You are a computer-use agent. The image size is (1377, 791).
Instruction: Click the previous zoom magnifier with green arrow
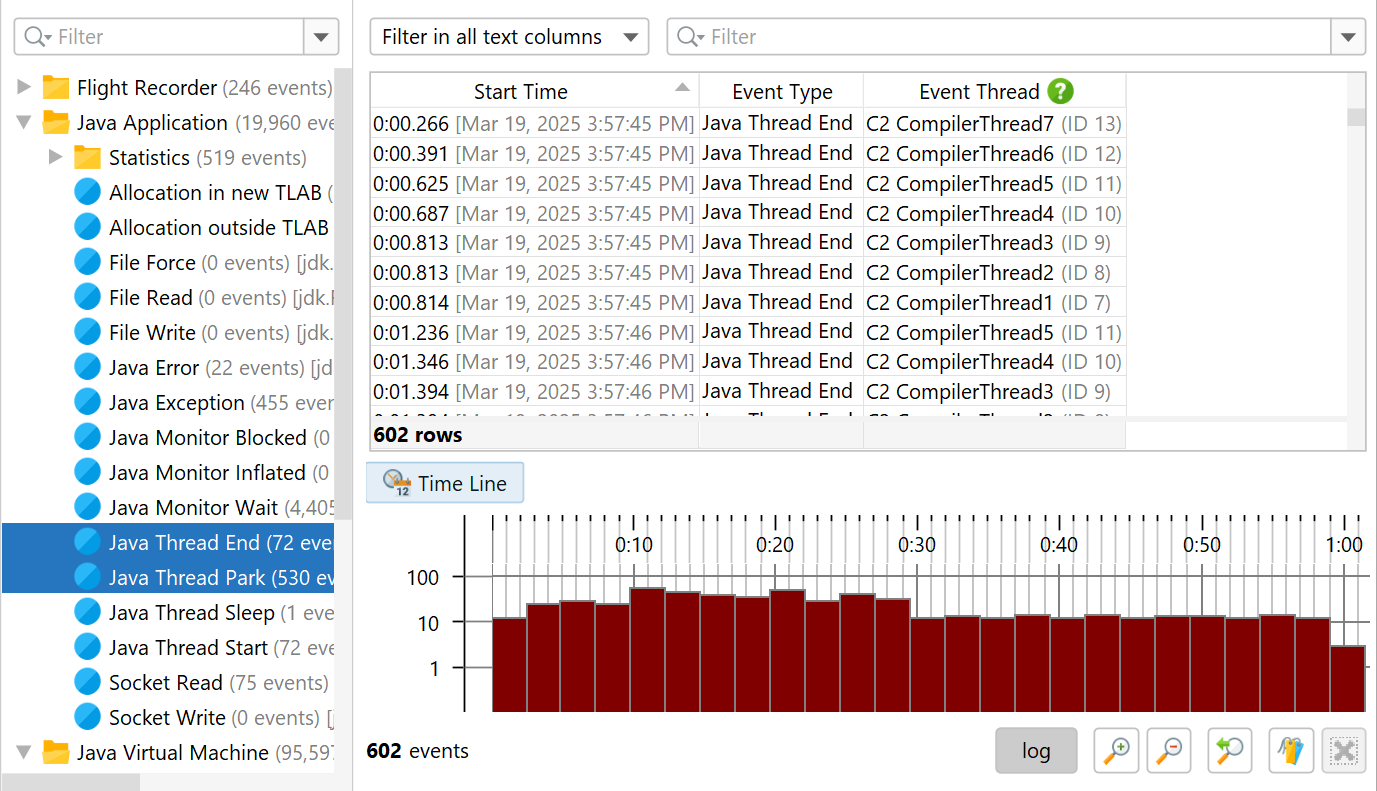(x=1230, y=750)
